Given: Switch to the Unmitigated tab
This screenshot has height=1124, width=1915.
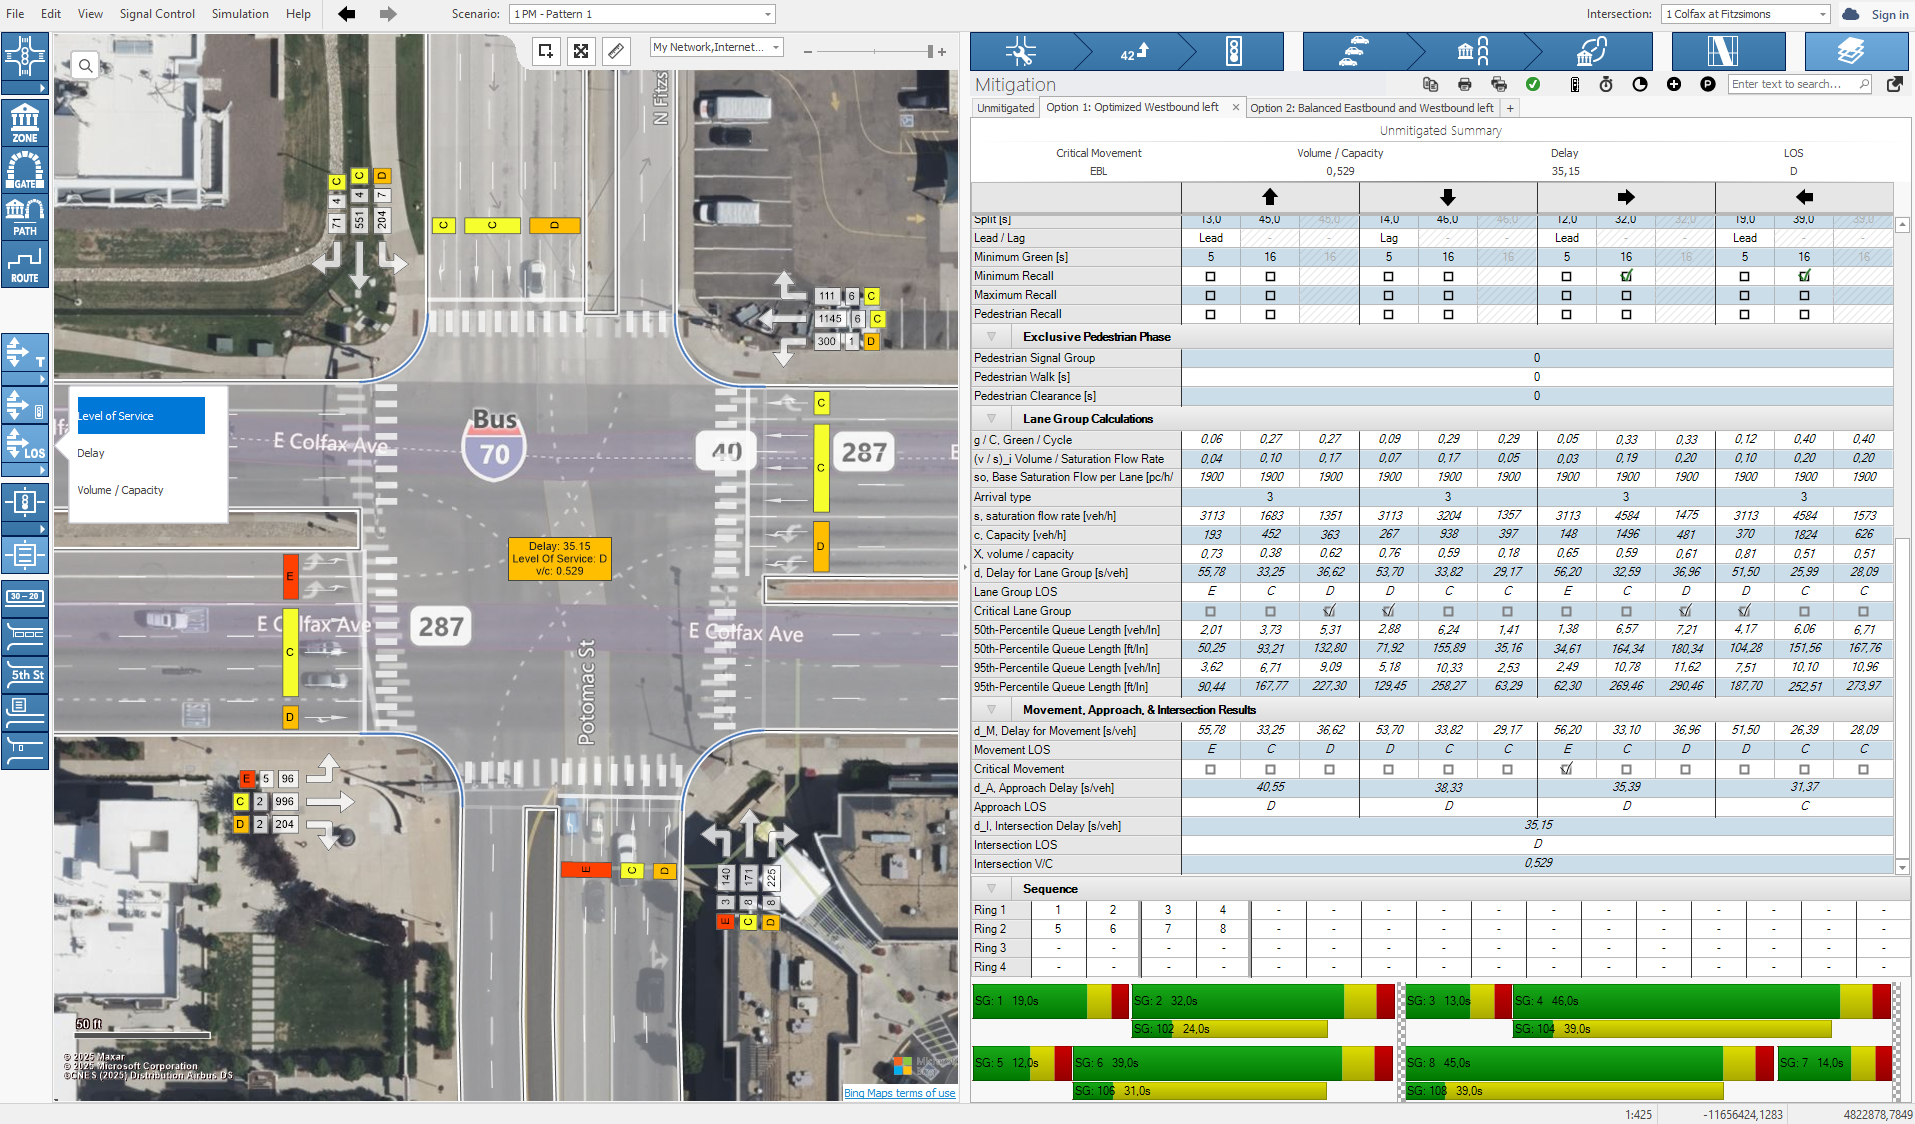Looking at the screenshot, I should 1005,108.
